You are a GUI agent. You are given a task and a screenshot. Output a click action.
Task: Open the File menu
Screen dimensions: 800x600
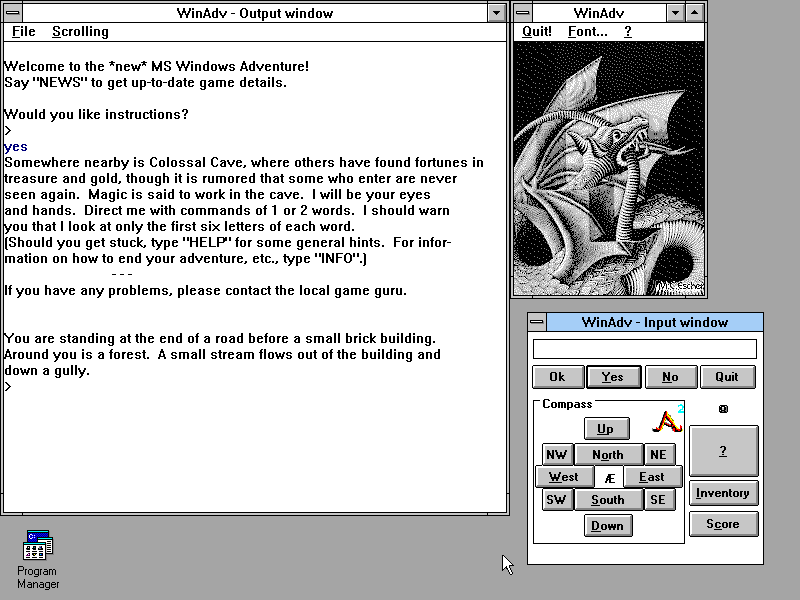pos(23,32)
